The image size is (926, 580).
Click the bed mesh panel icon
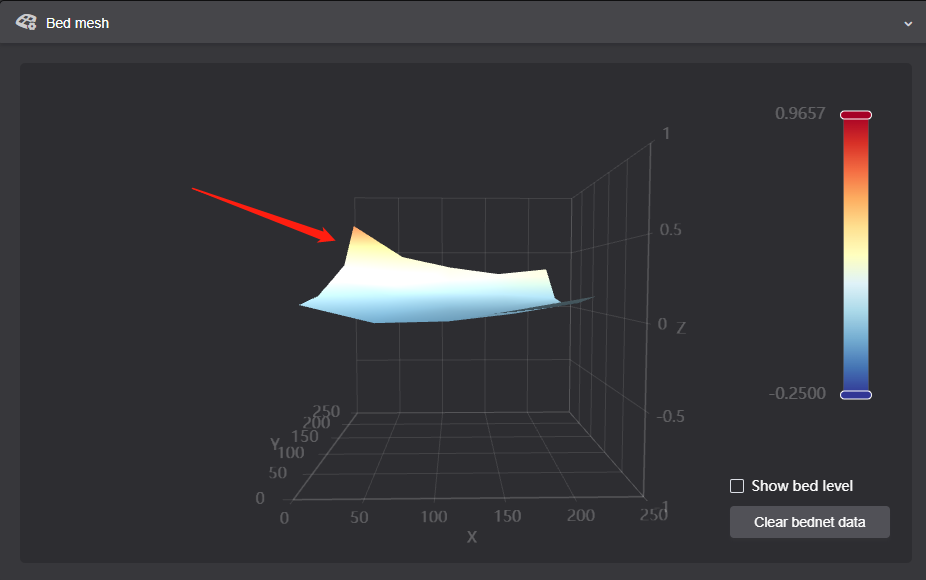click(x=27, y=22)
